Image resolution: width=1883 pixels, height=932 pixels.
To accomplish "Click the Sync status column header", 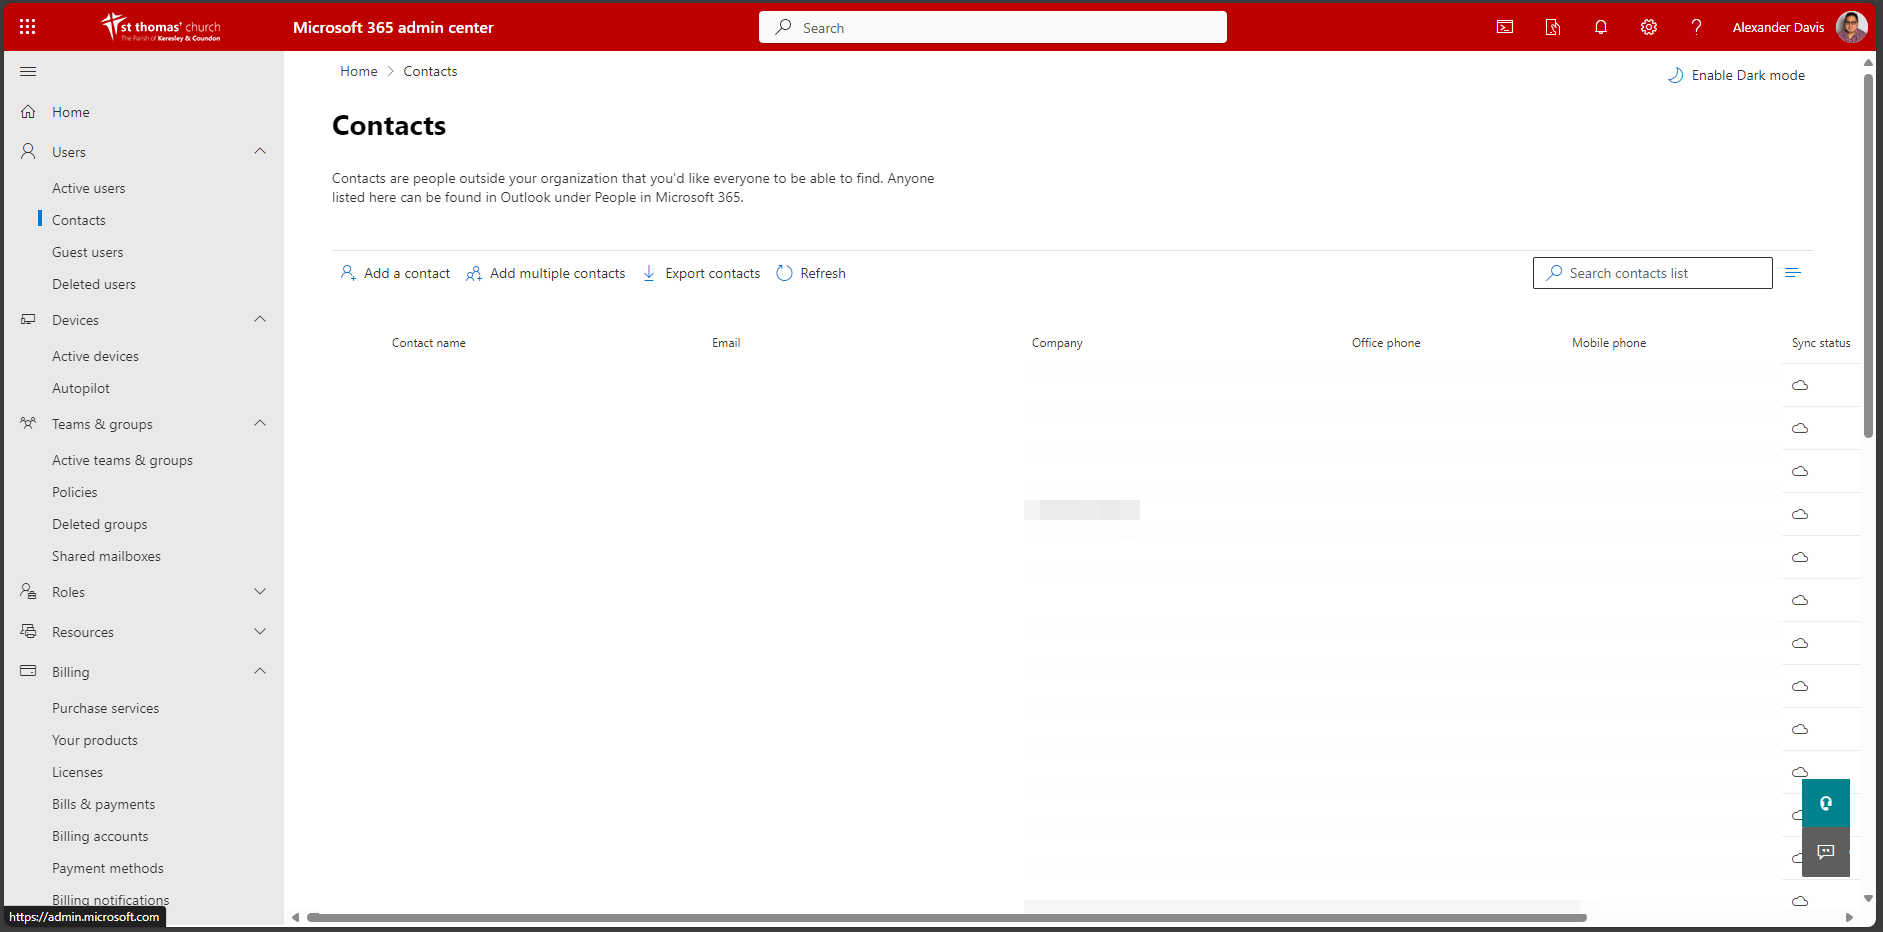I will (1821, 343).
